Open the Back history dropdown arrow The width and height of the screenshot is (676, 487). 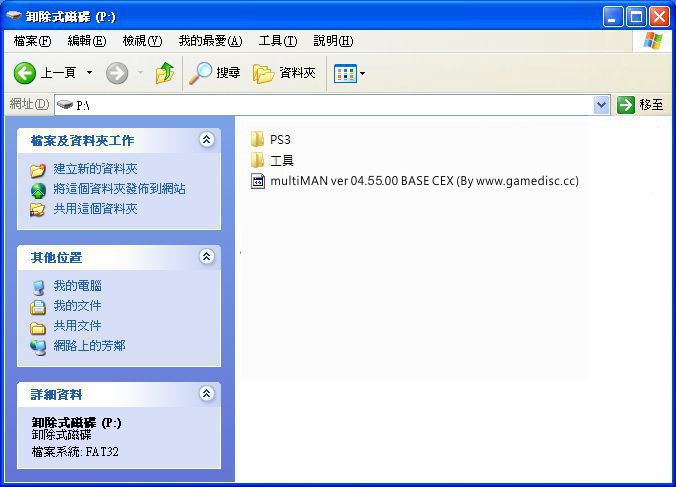click(x=89, y=72)
